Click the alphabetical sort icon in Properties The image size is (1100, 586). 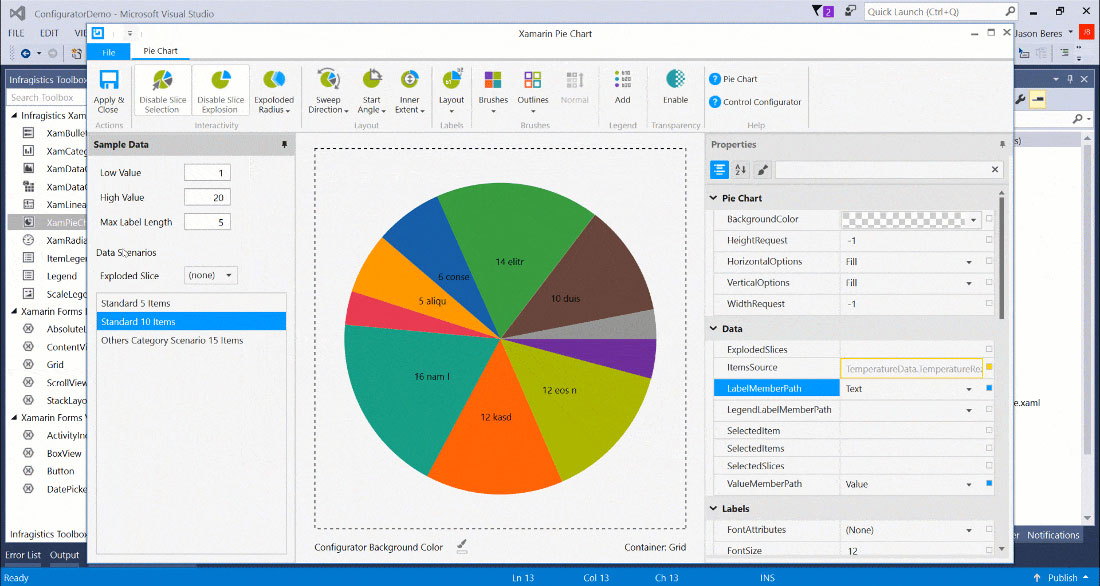click(x=741, y=170)
